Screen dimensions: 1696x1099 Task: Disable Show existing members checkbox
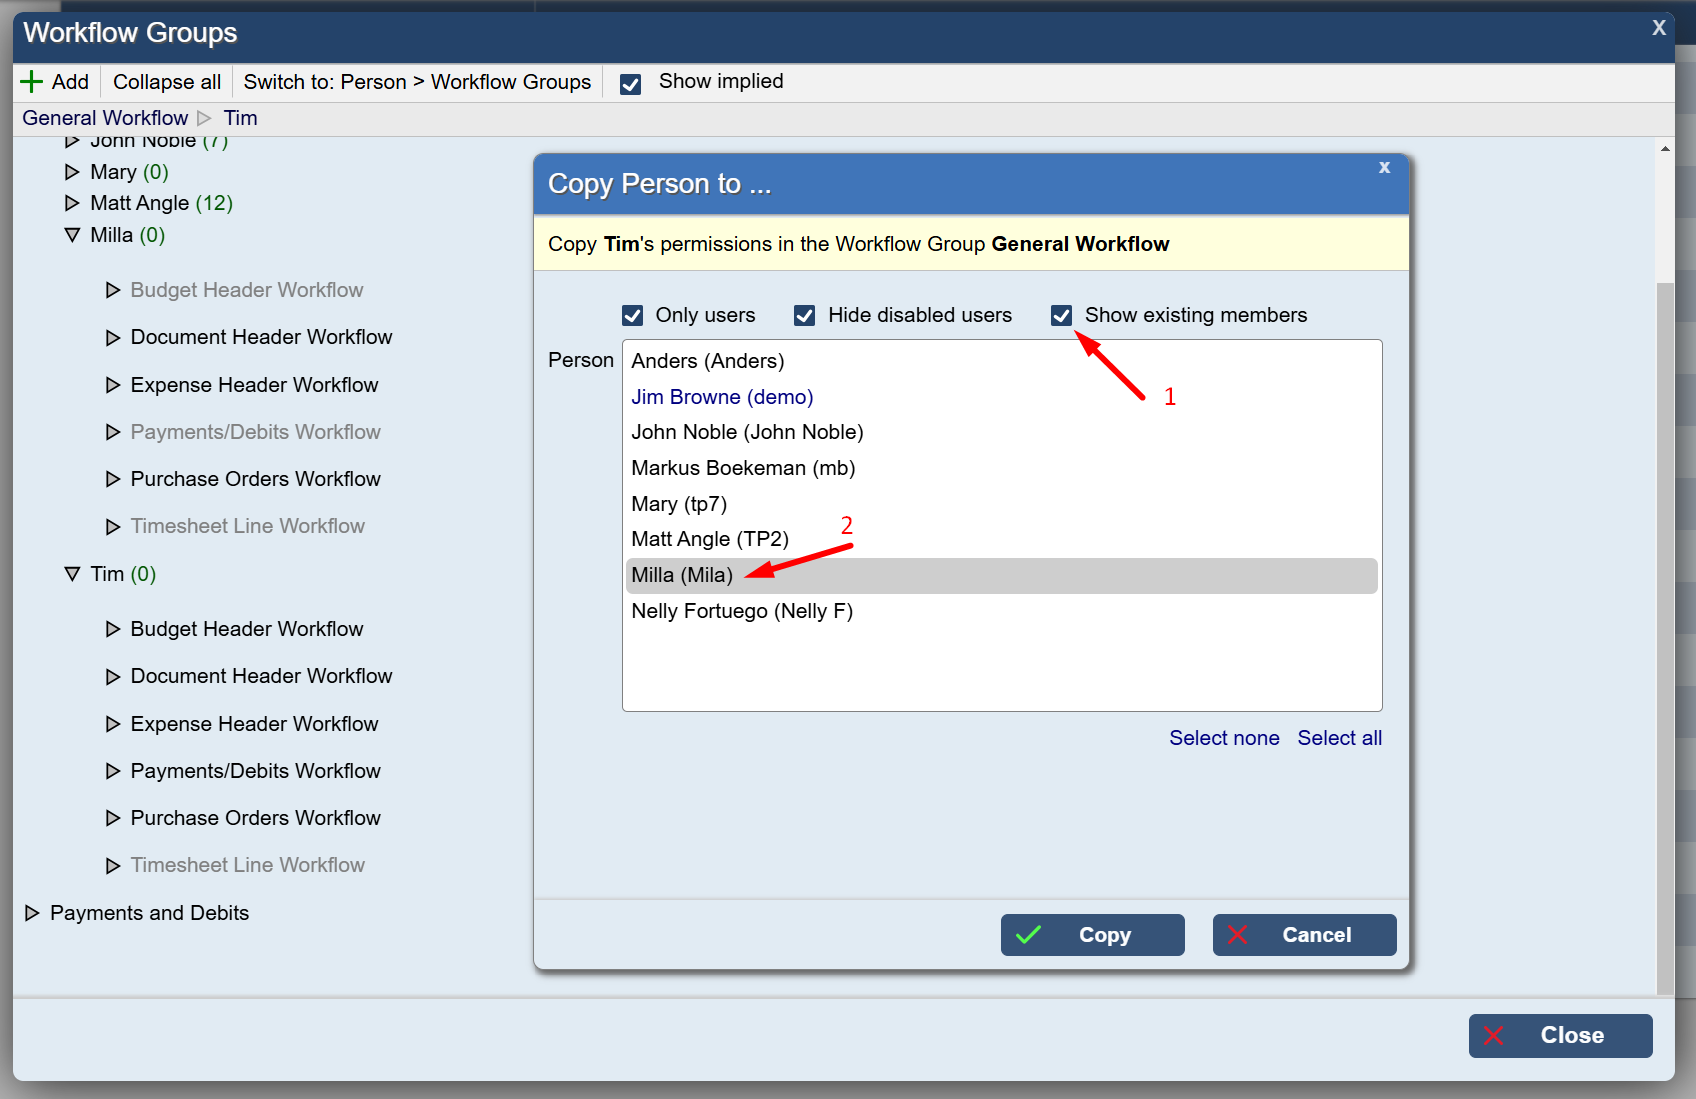pos(1062,316)
